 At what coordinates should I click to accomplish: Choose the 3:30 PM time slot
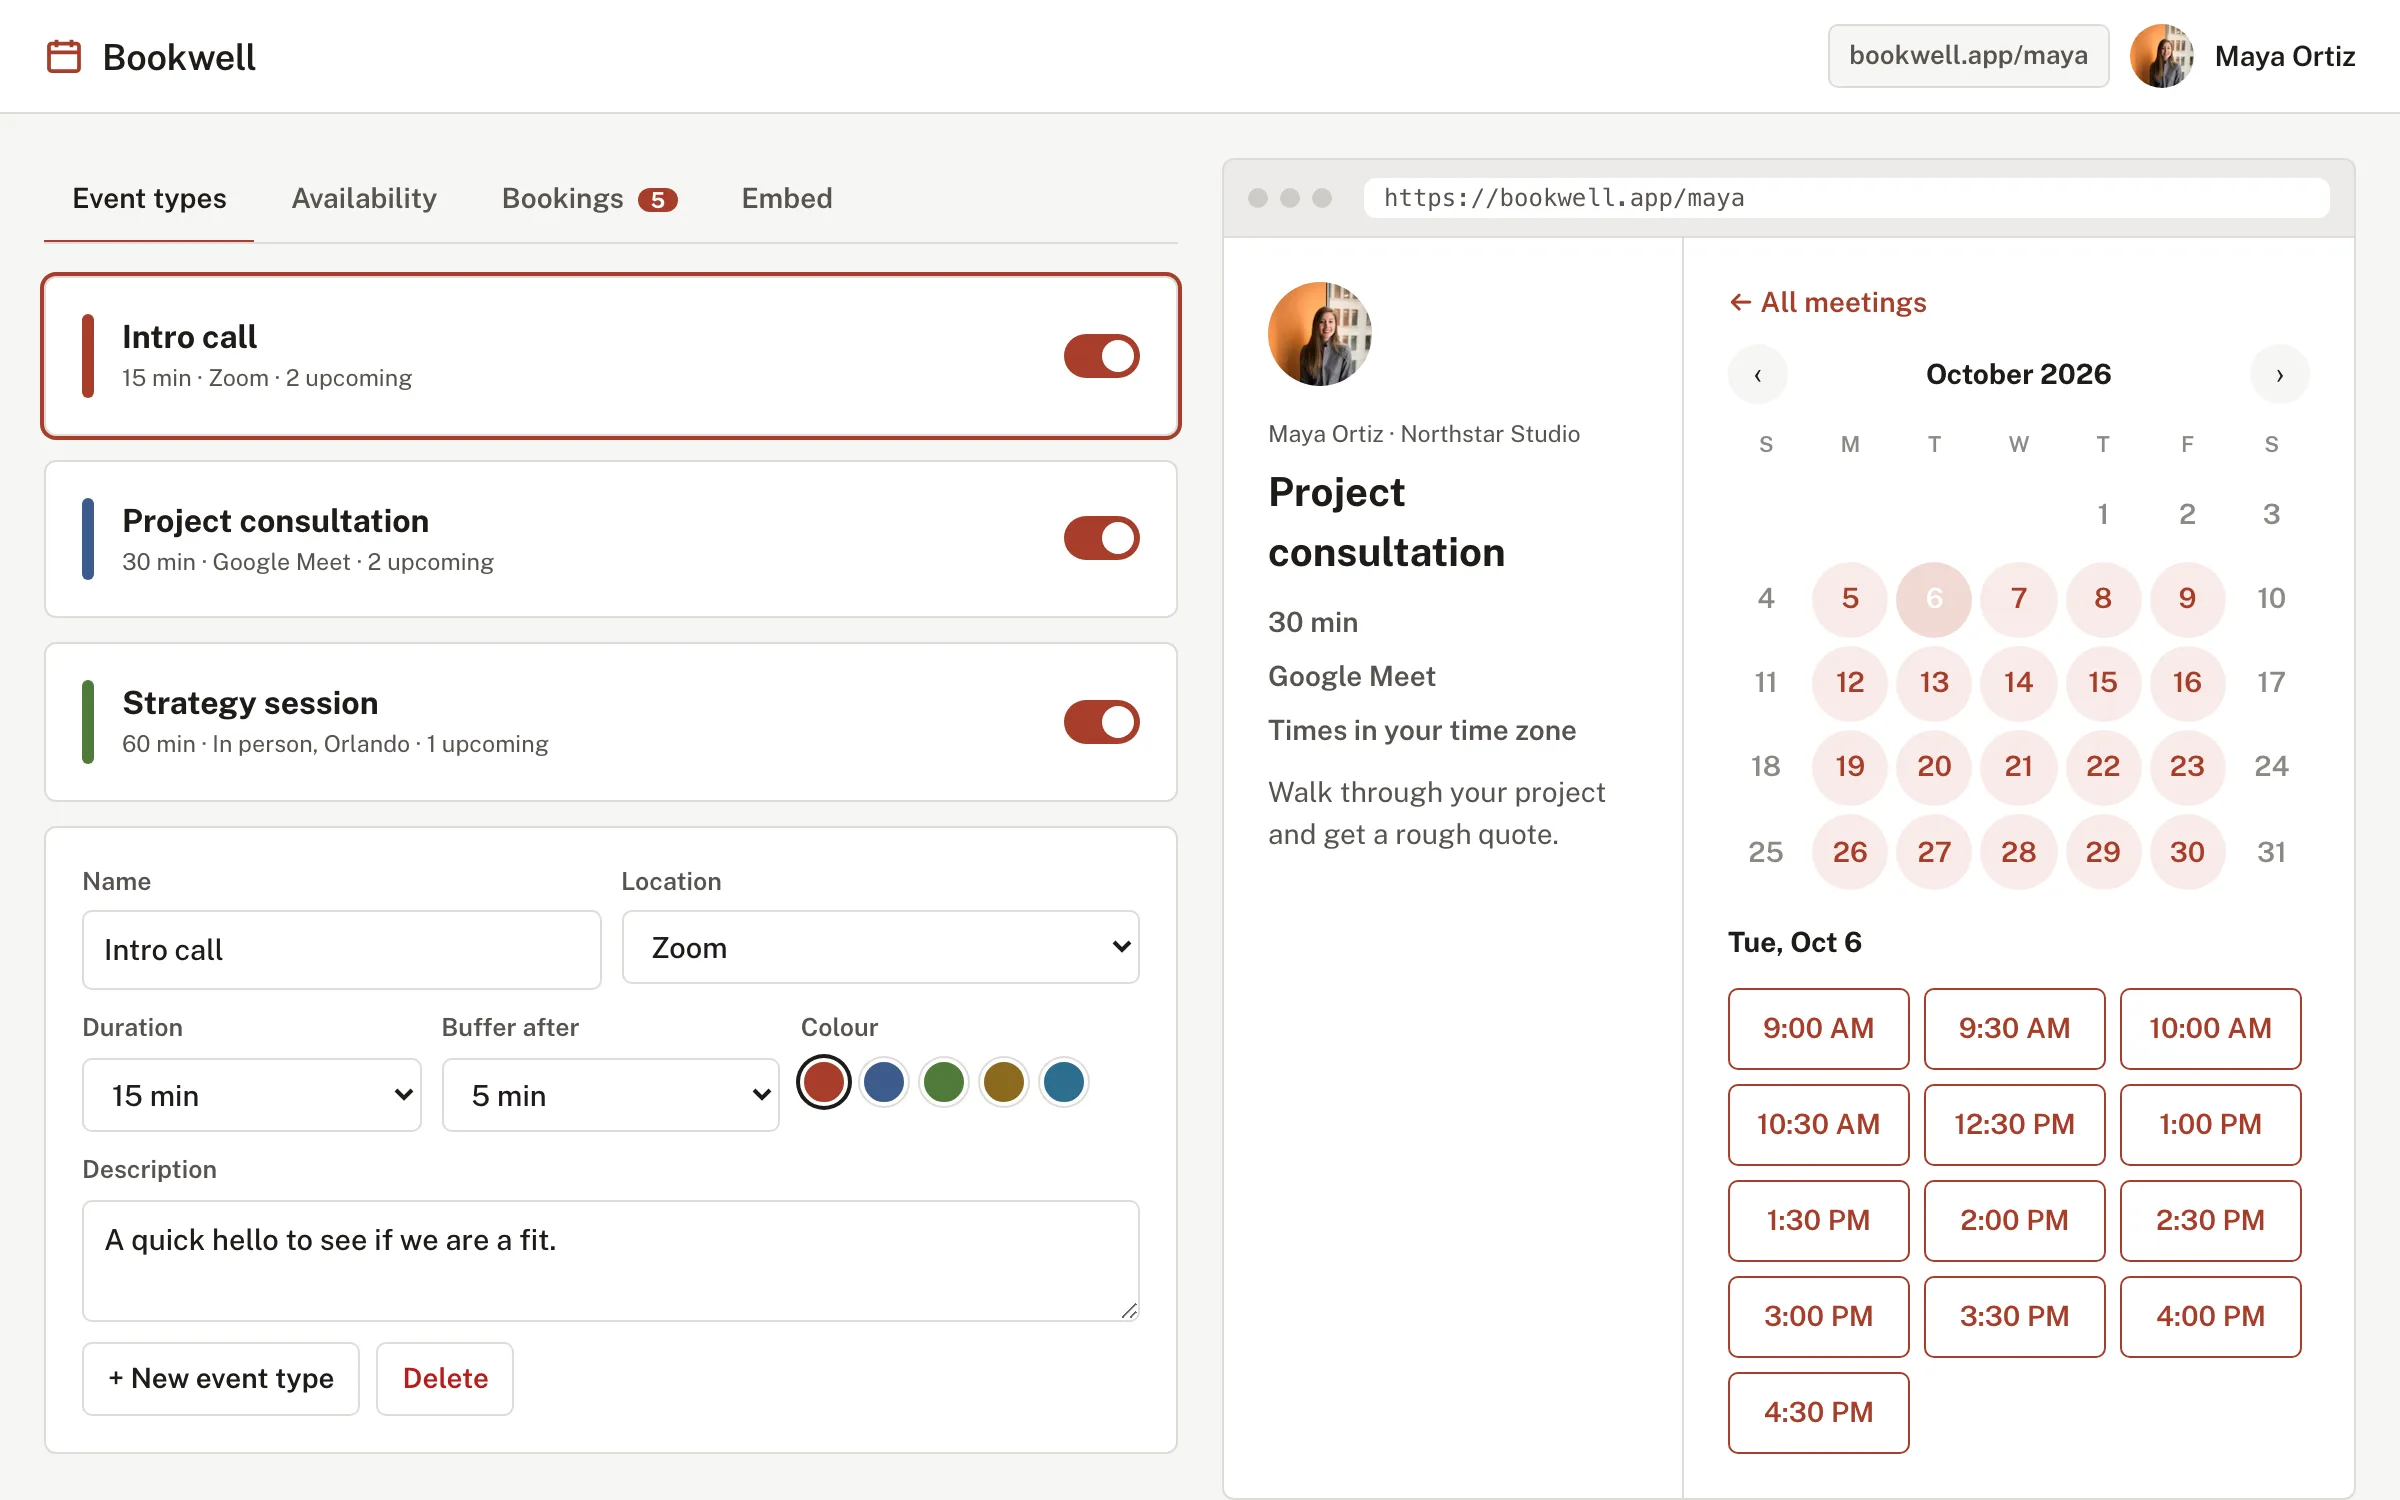[x=2014, y=1317]
